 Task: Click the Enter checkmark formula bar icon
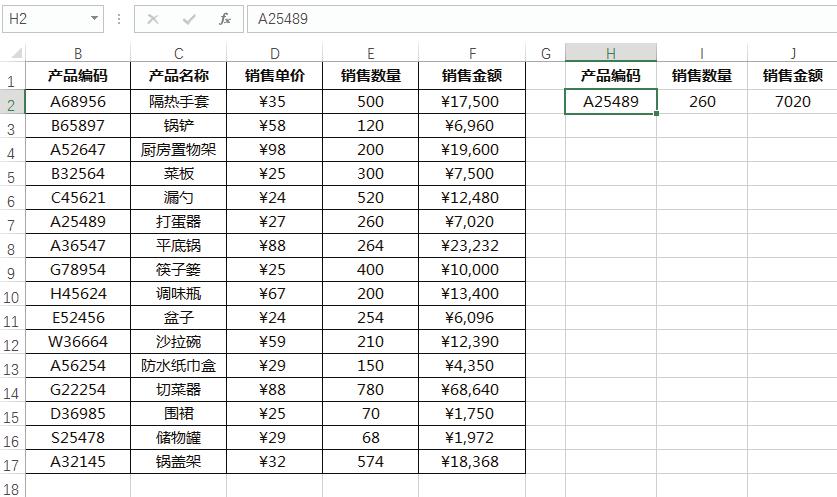point(189,19)
